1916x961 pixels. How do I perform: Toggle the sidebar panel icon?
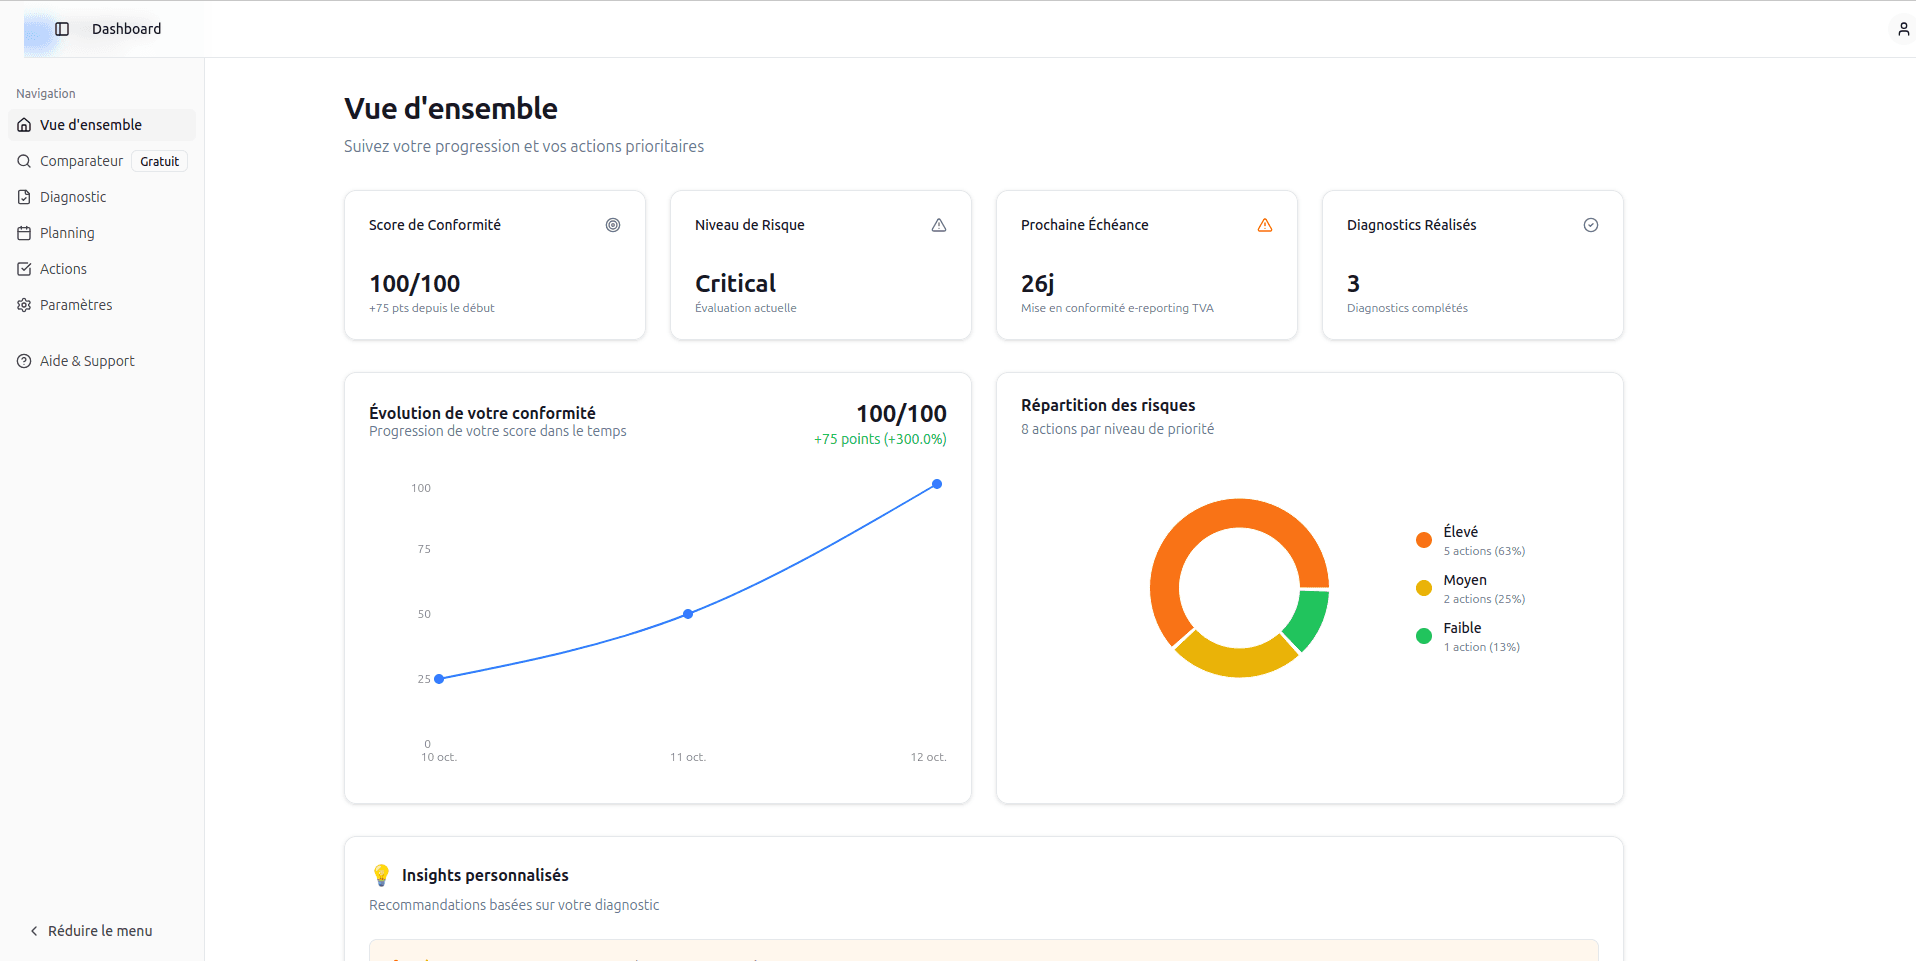click(x=62, y=29)
